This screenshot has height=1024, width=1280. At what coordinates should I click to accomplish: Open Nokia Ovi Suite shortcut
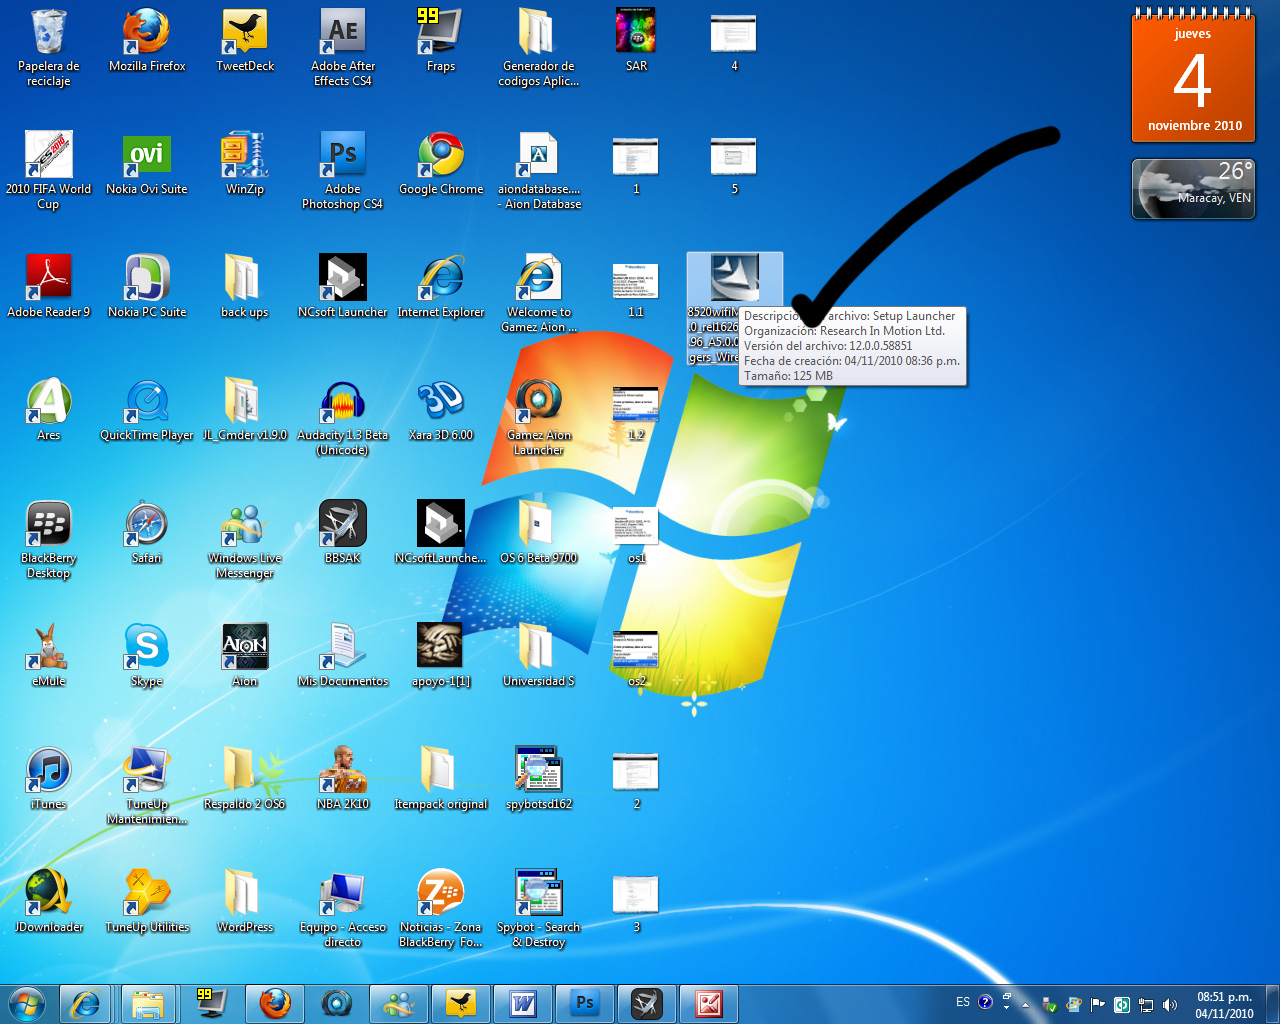pos(147,157)
